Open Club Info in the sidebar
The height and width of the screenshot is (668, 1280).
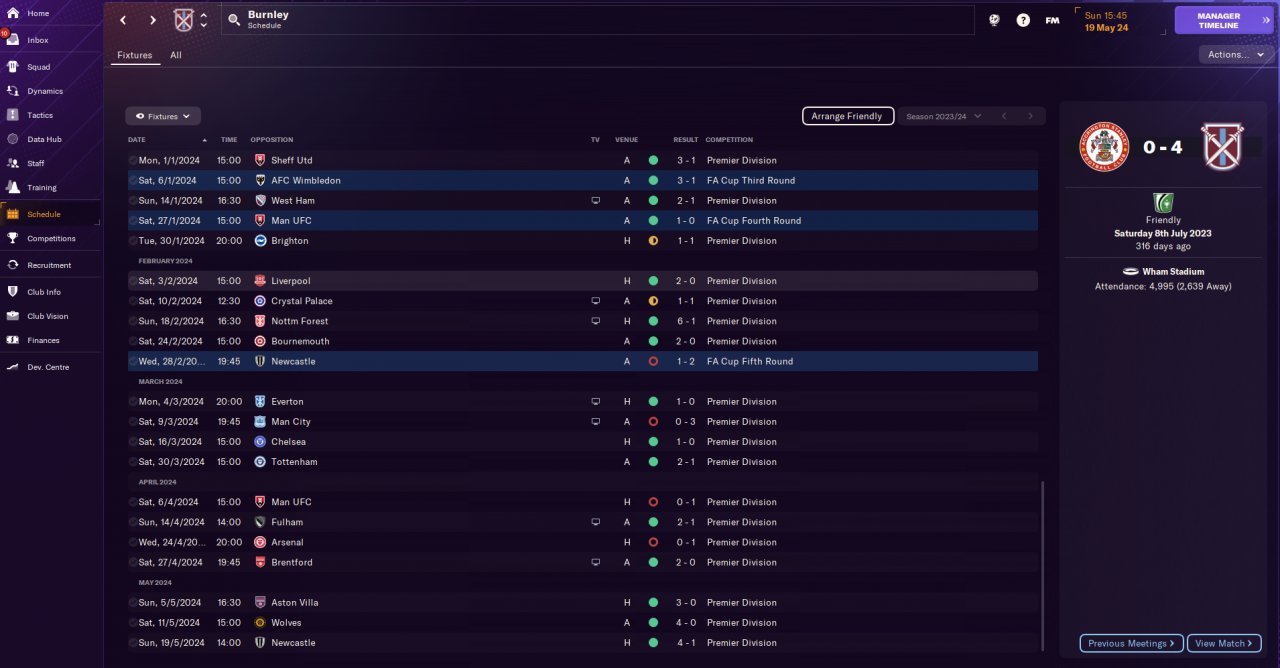[x=50, y=292]
